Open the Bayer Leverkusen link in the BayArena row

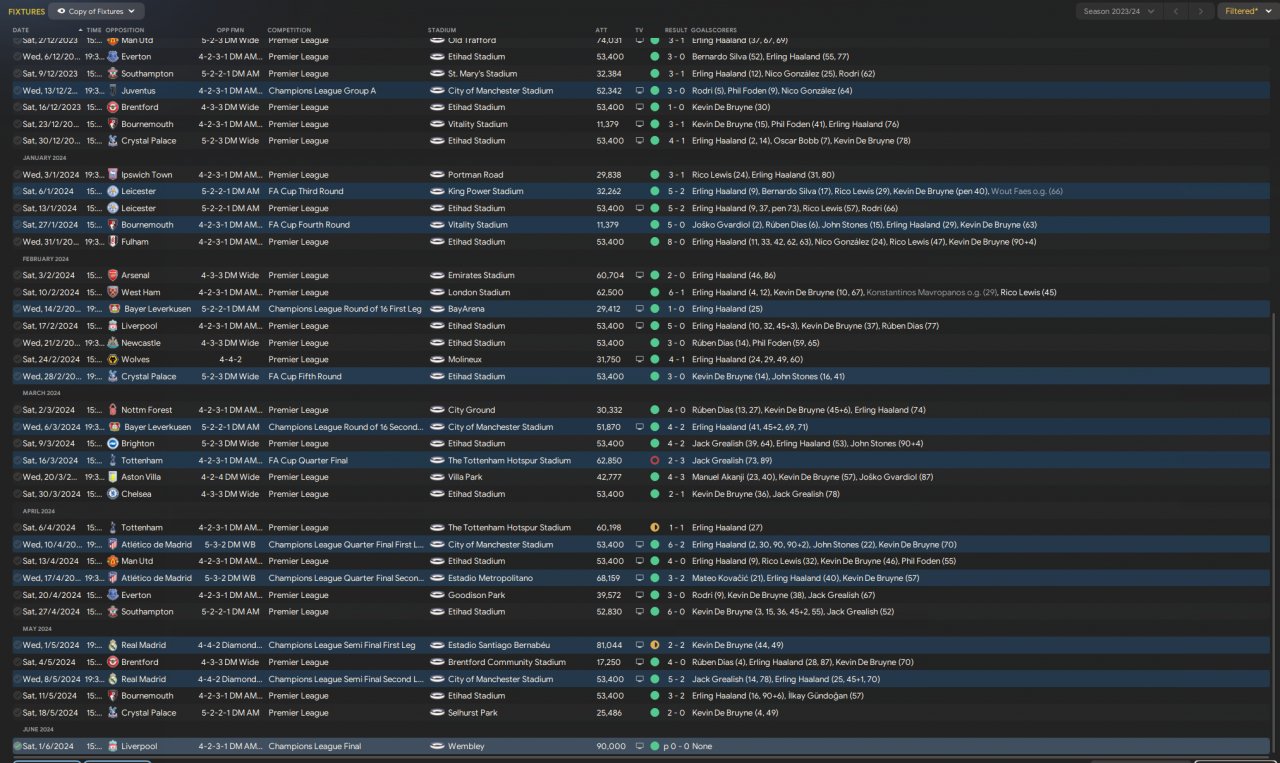[158, 309]
